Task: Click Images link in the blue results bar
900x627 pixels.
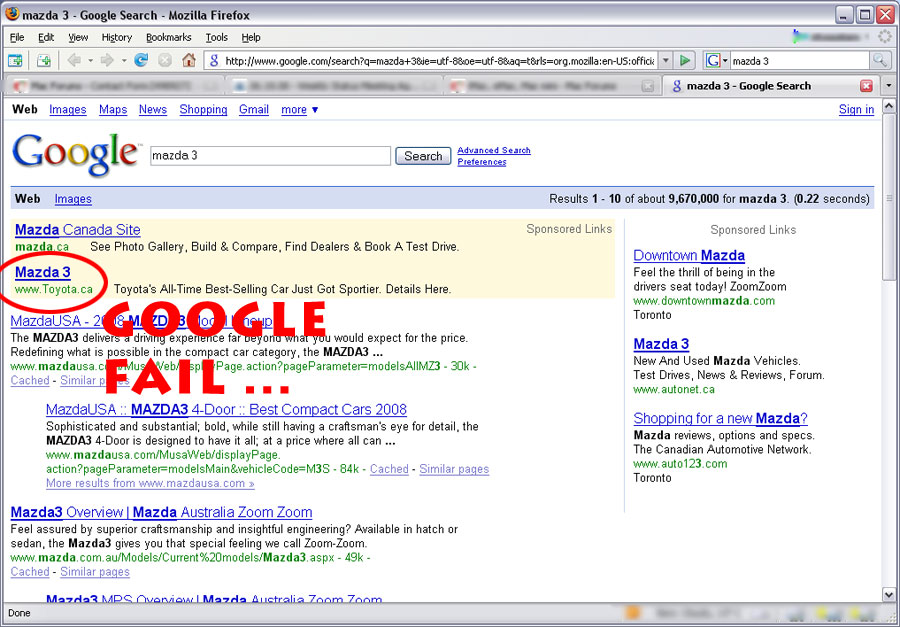Action: point(73,199)
